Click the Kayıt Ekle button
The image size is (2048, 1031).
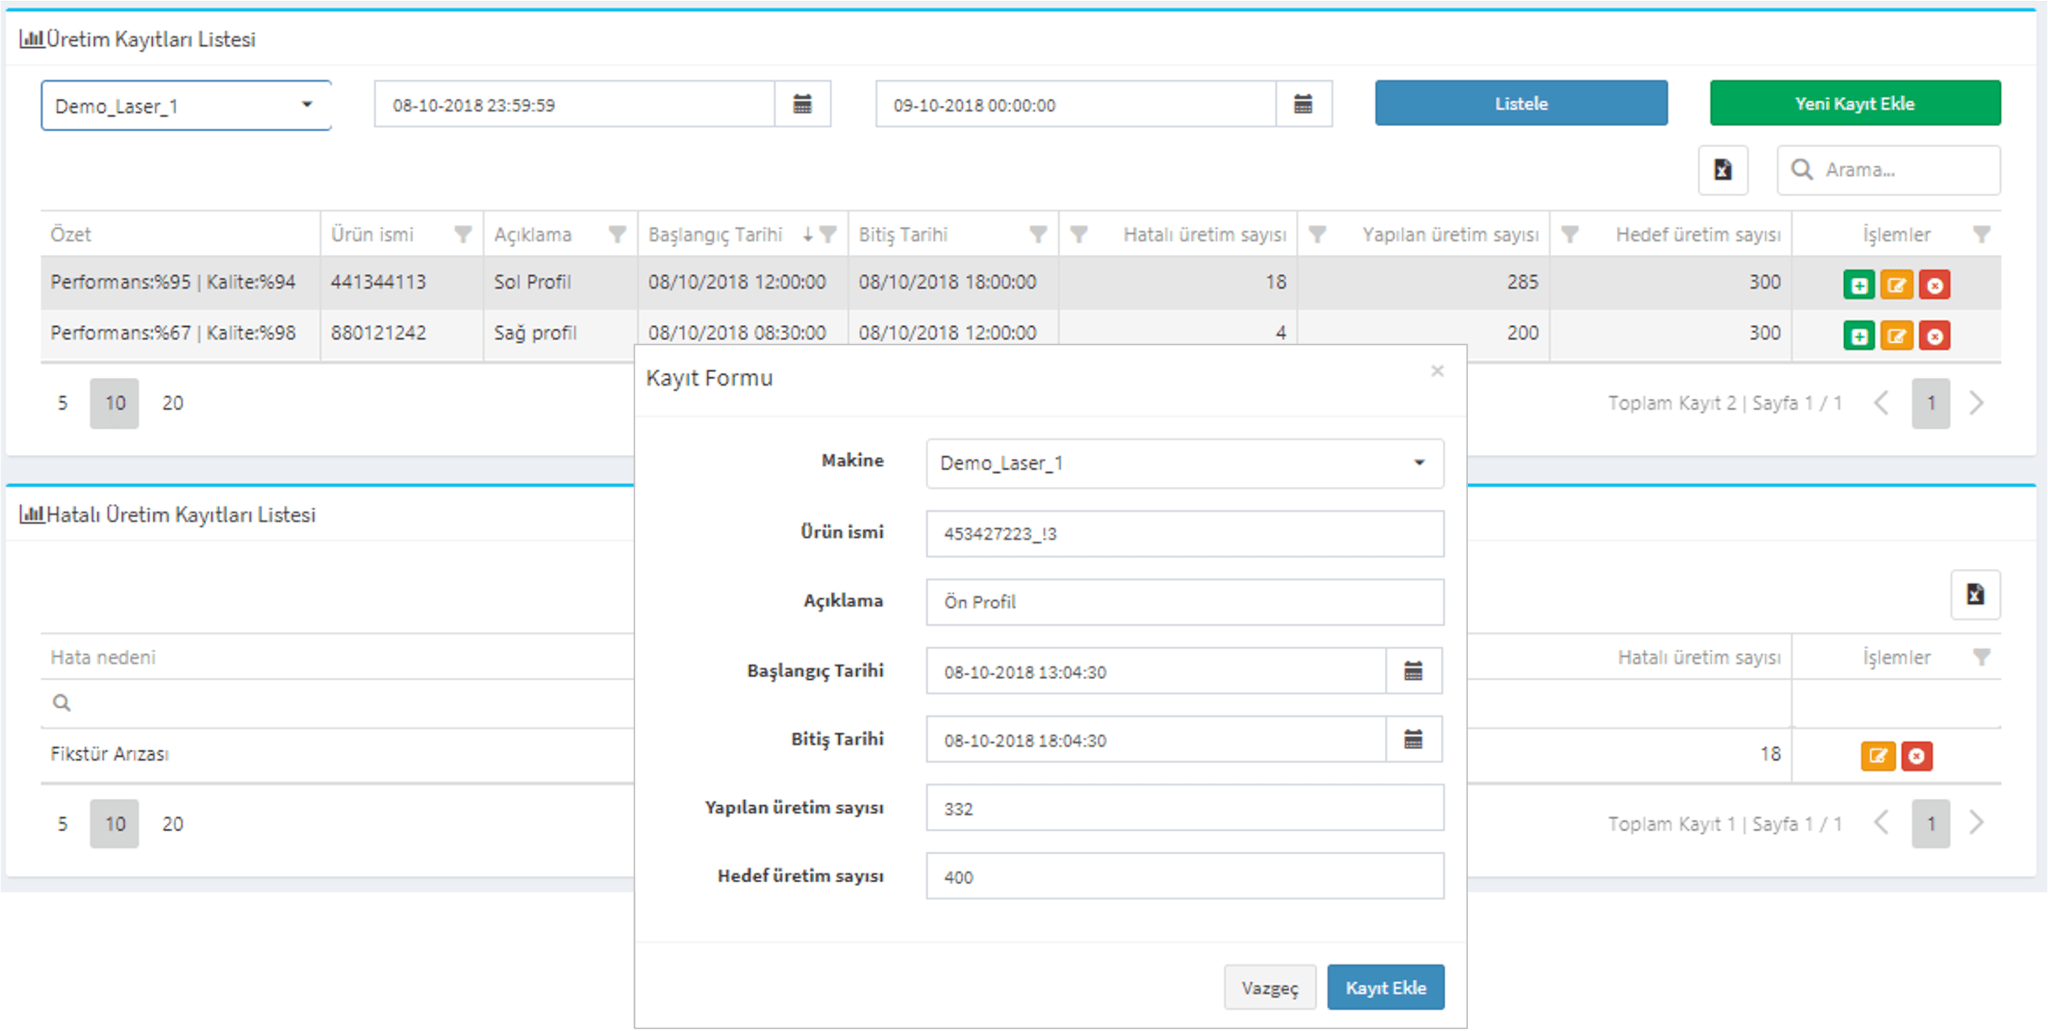pyautogui.click(x=1385, y=988)
